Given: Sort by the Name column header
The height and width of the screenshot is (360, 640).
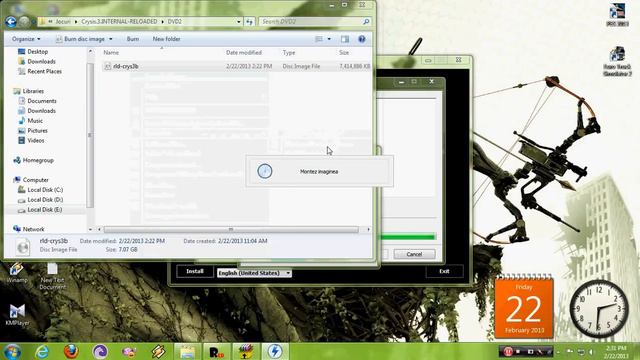Looking at the screenshot, I should 111,53.
